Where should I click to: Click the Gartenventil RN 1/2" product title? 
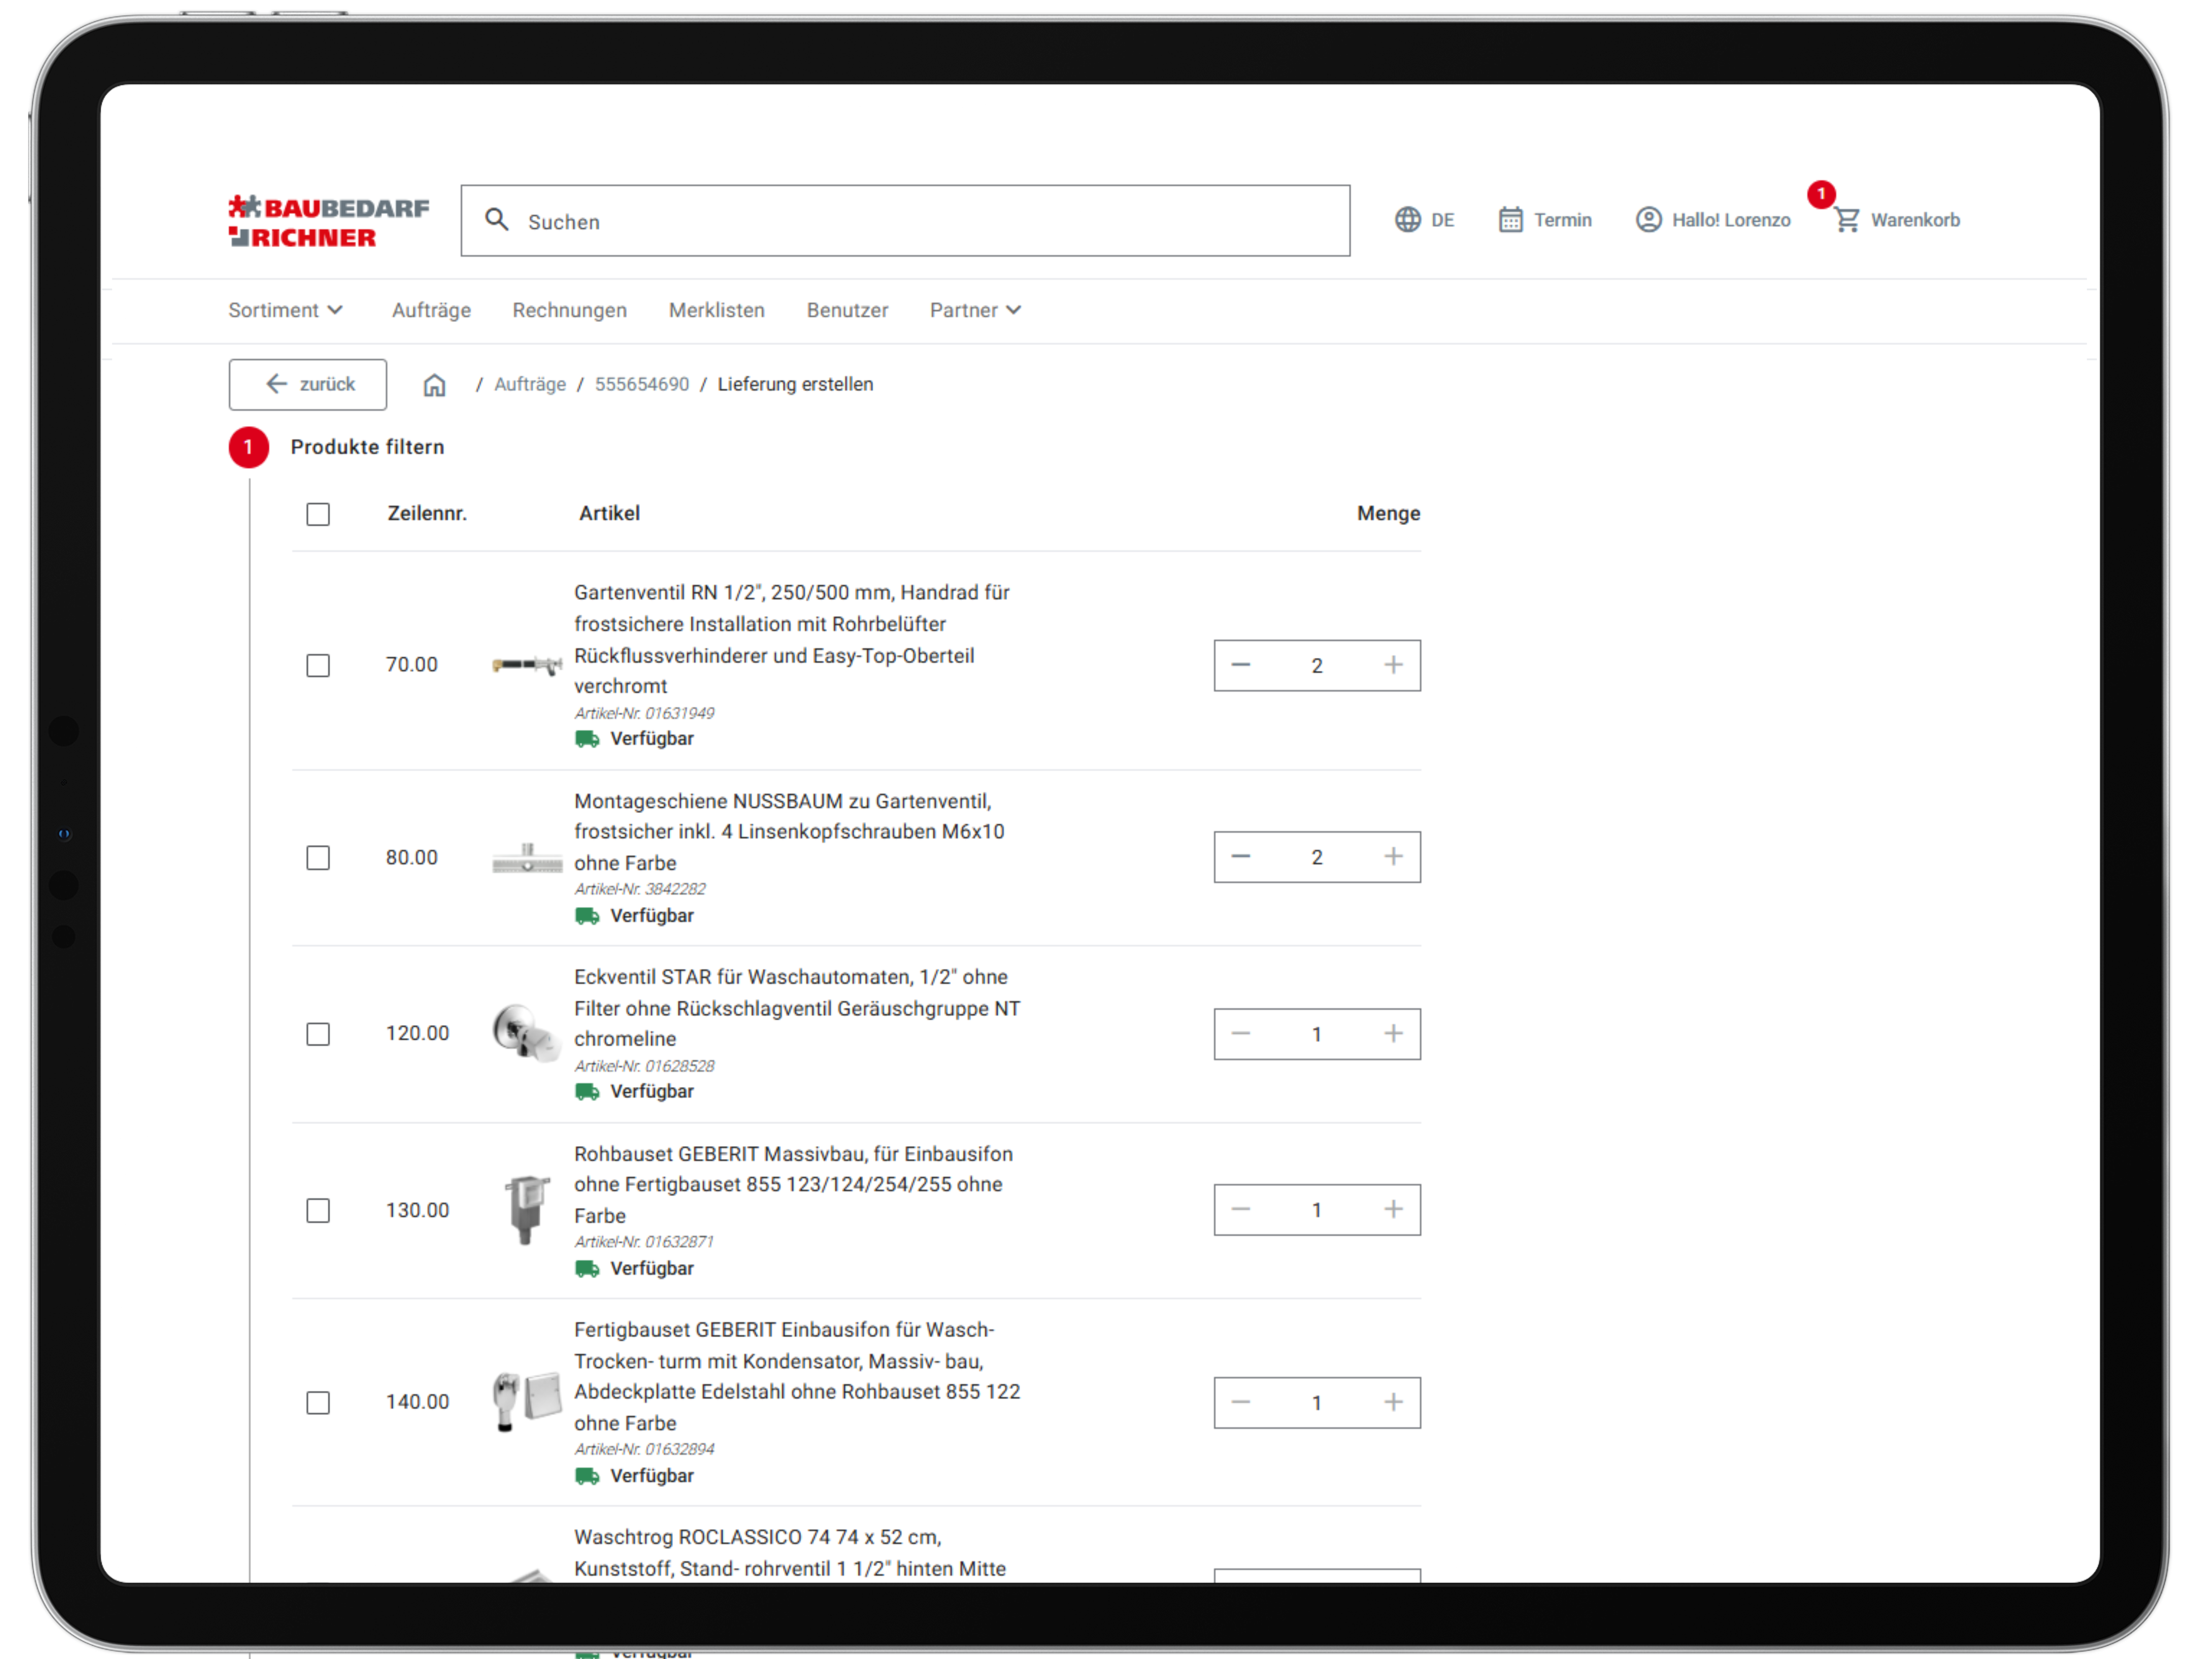[792, 640]
